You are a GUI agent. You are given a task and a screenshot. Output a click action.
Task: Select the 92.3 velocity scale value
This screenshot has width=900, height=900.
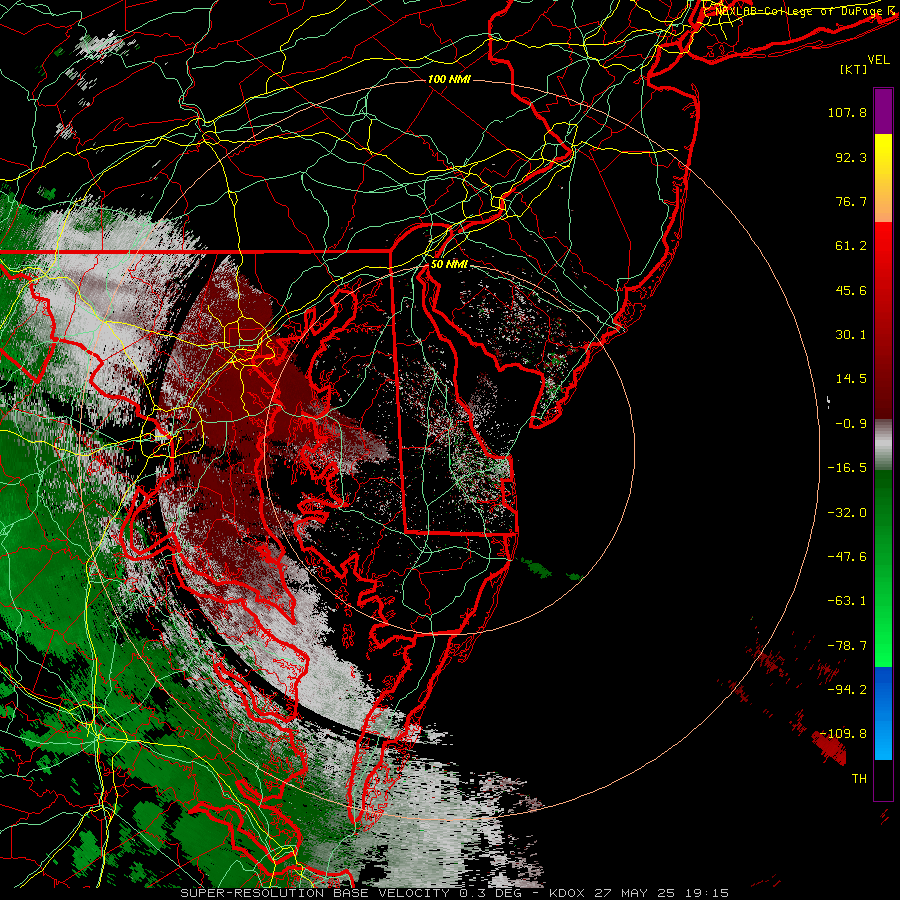pyautogui.click(x=851, y=157)
